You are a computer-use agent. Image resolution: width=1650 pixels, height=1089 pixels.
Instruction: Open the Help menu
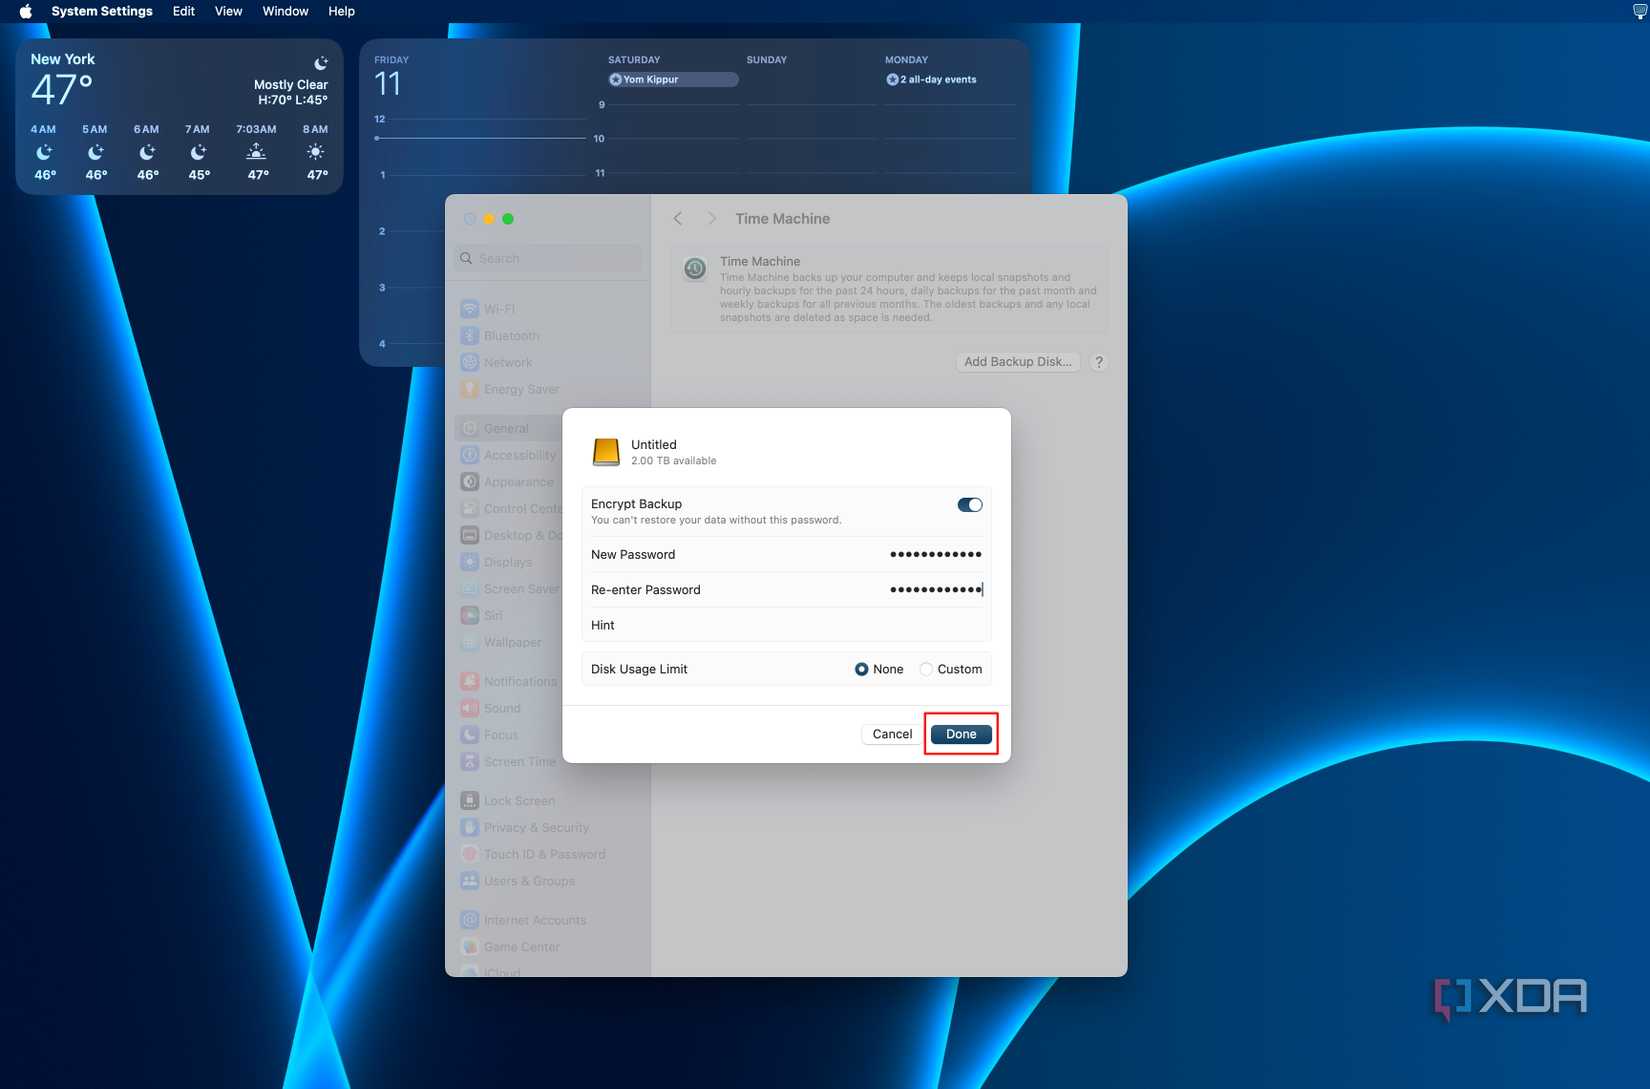click(x=341, y=11)
